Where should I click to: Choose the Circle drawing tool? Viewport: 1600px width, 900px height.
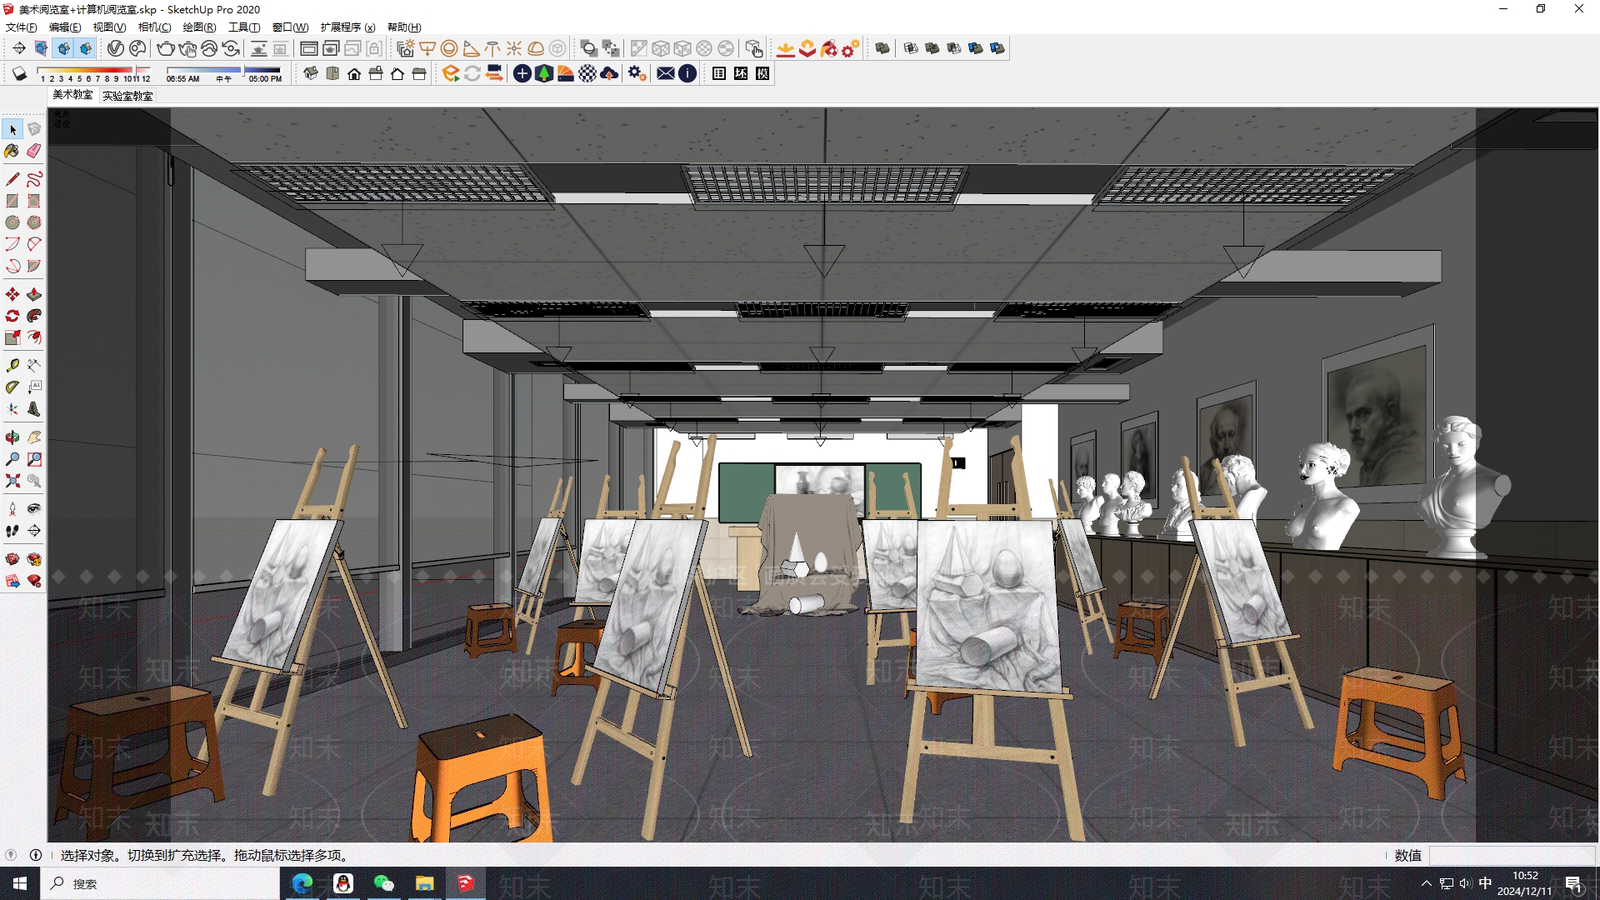coord(12,223)
